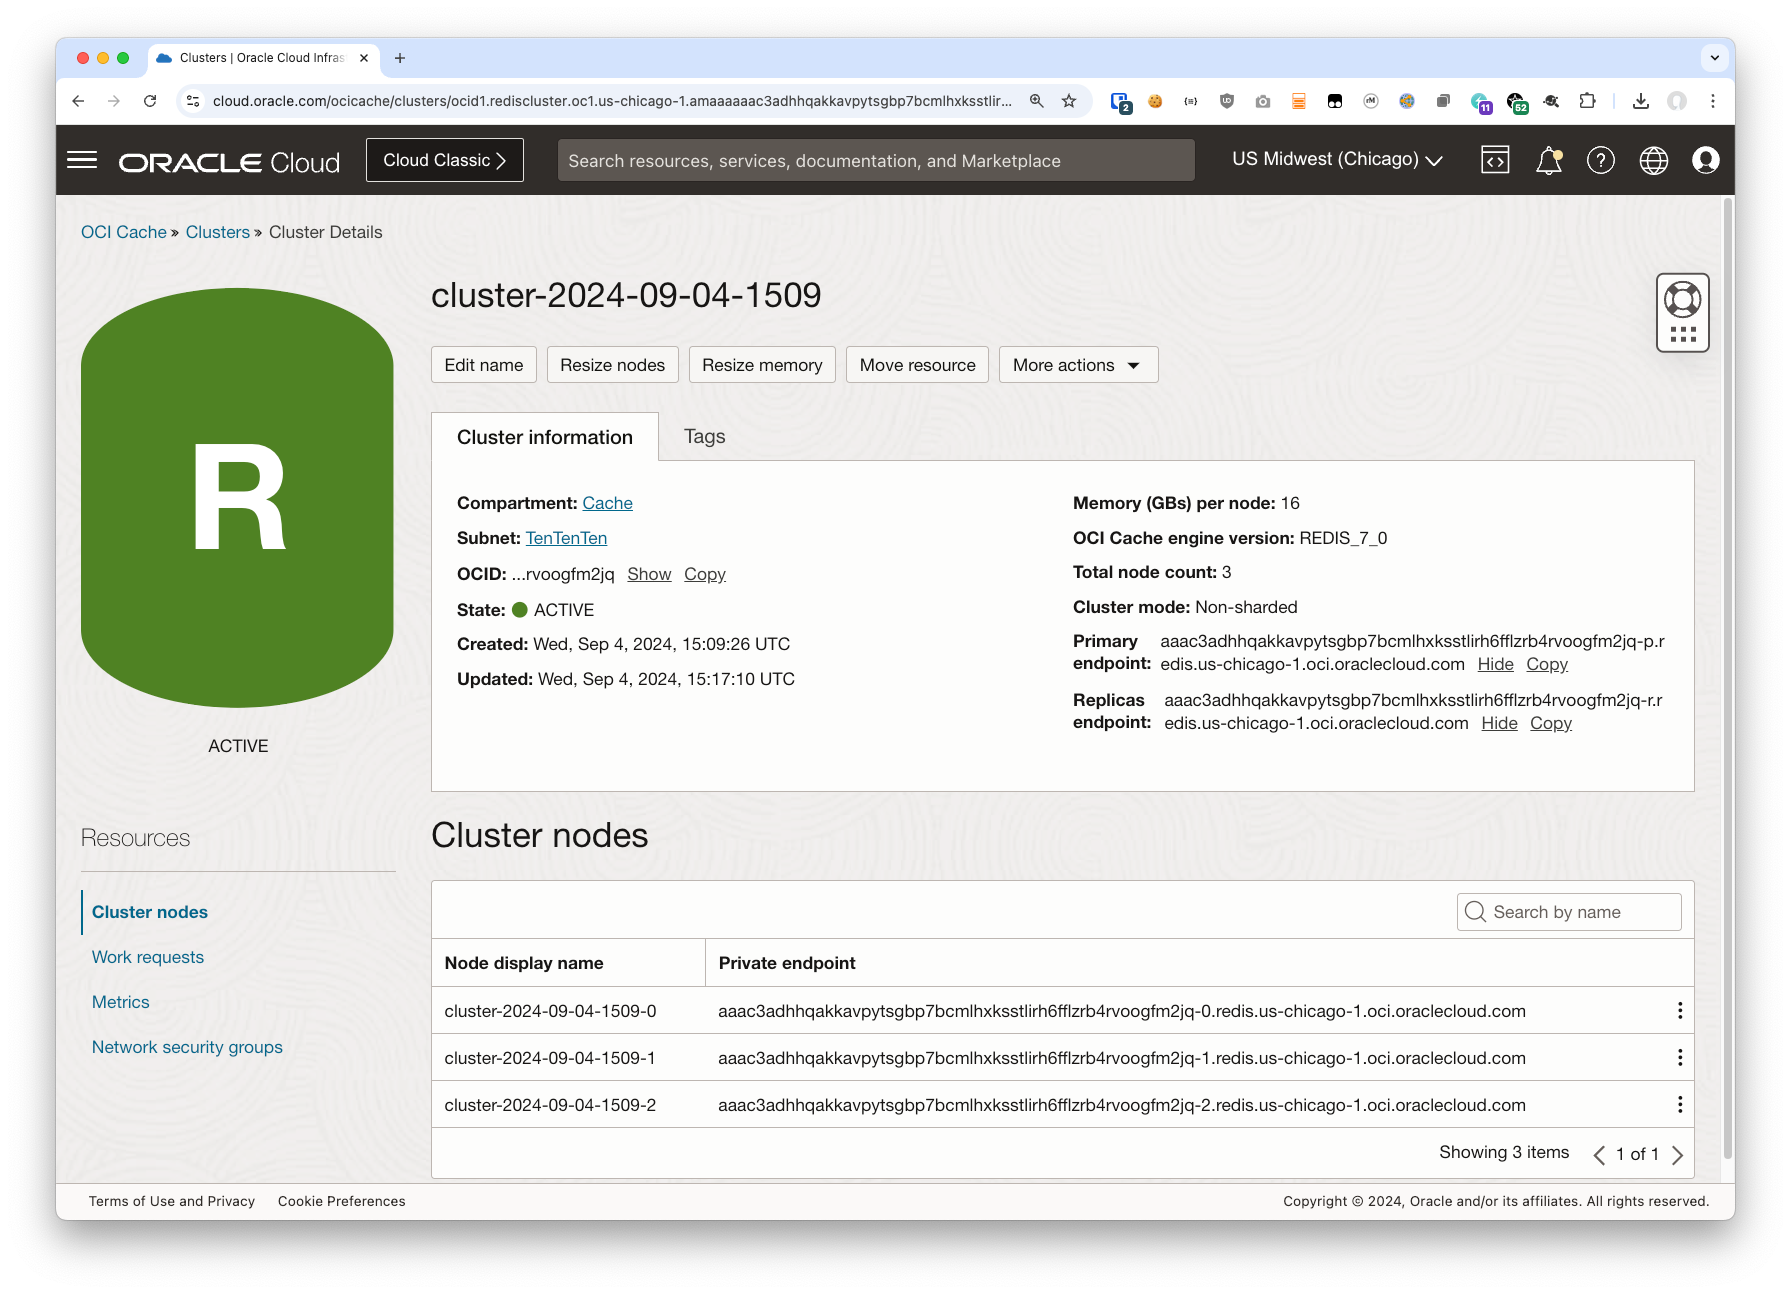Open the help menu
The height and width of the screenshot is (1294, 1791).
pyautogui.click(x=1600, y=160)
